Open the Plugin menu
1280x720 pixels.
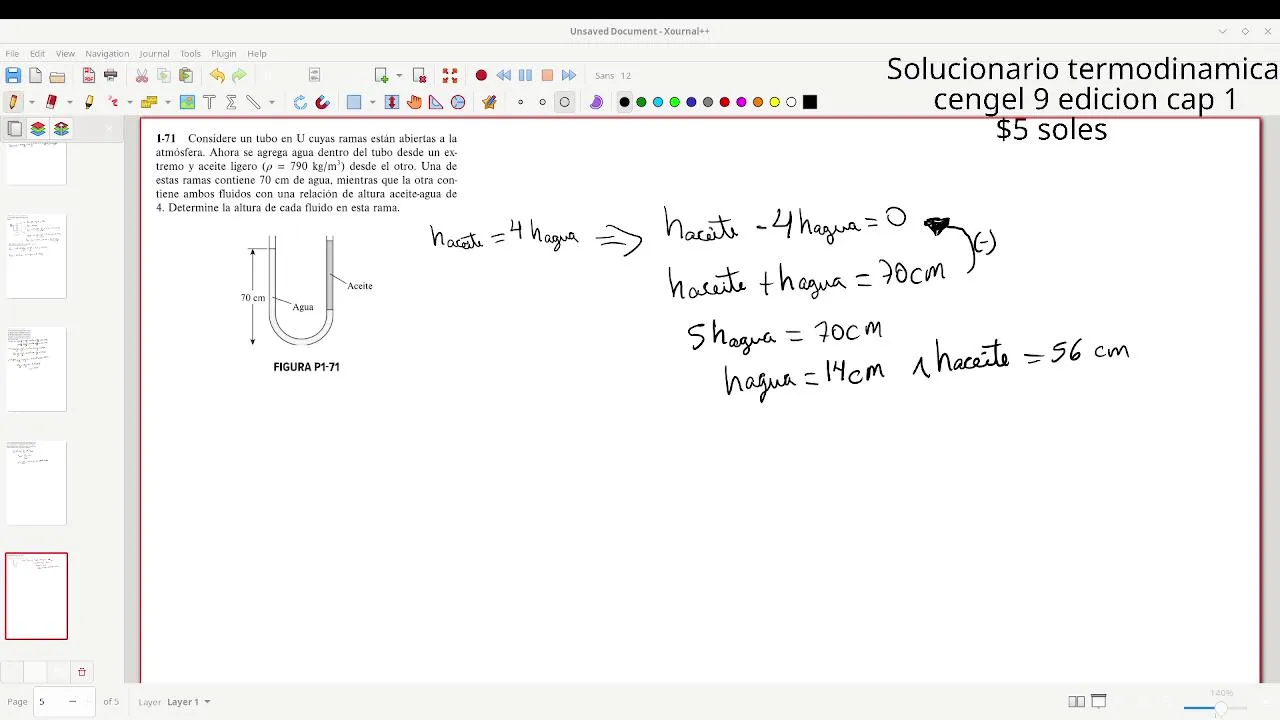(224, 53)
